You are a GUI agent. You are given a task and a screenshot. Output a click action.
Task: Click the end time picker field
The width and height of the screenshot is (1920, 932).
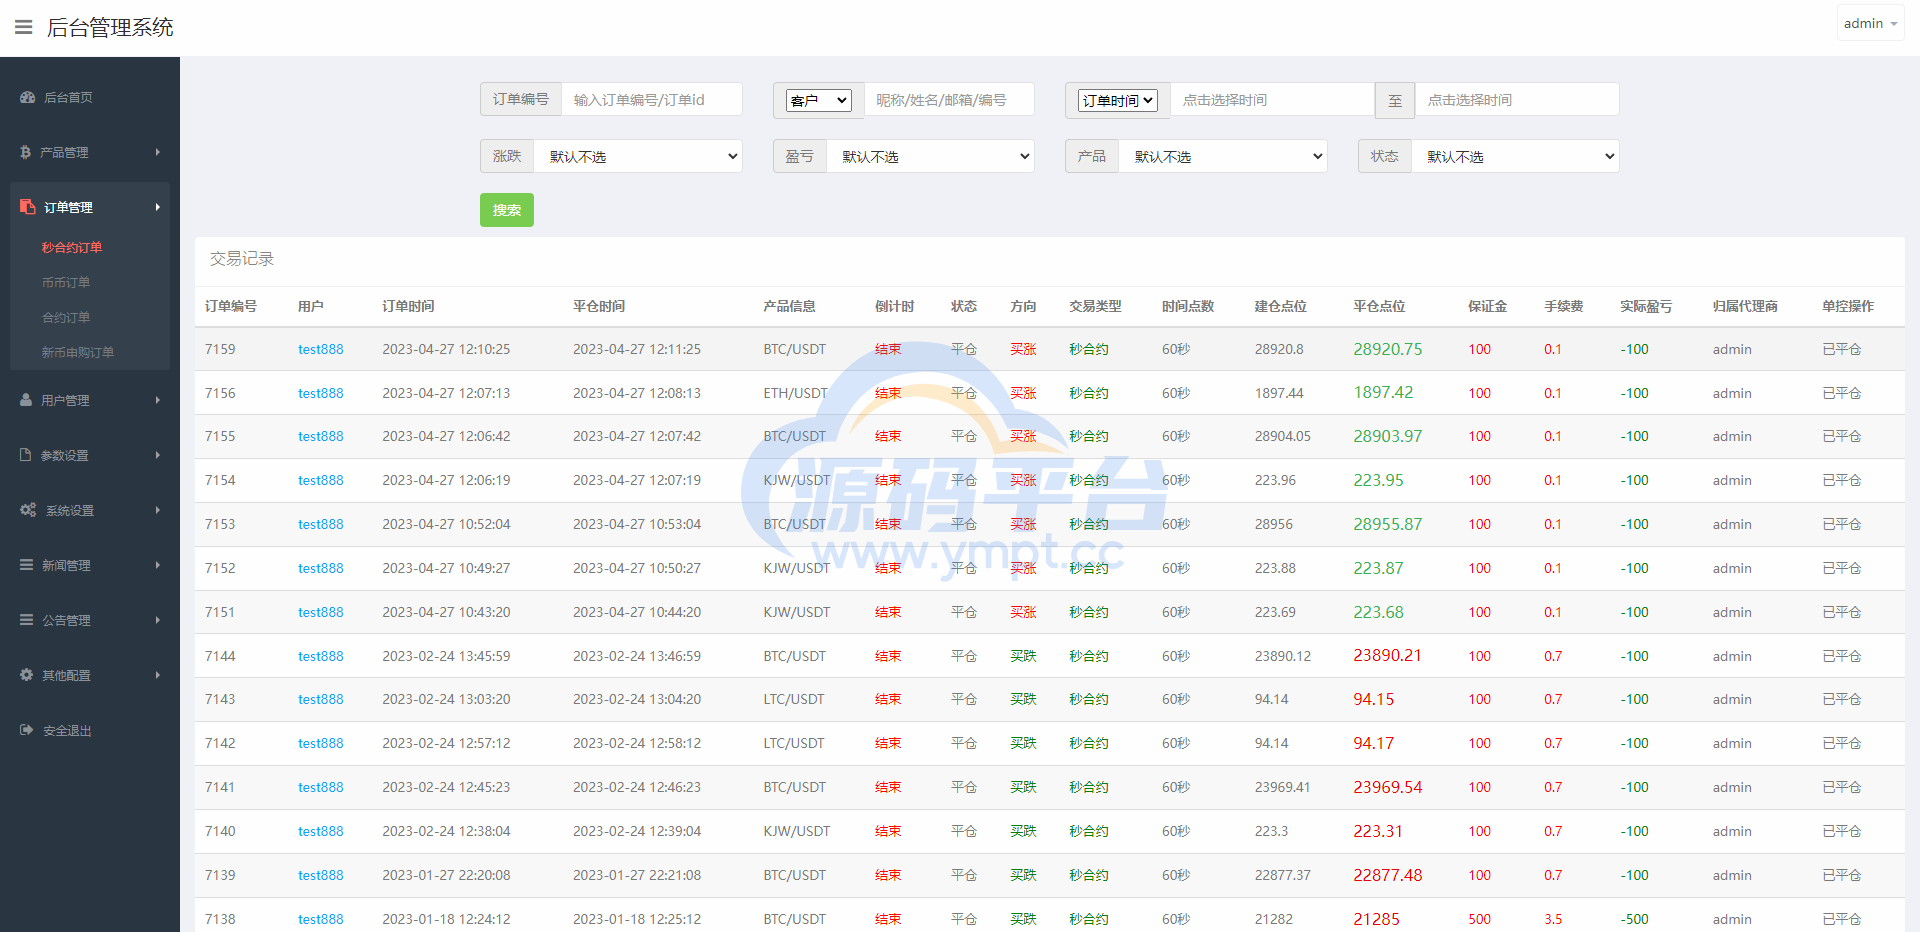[1517, 100]
